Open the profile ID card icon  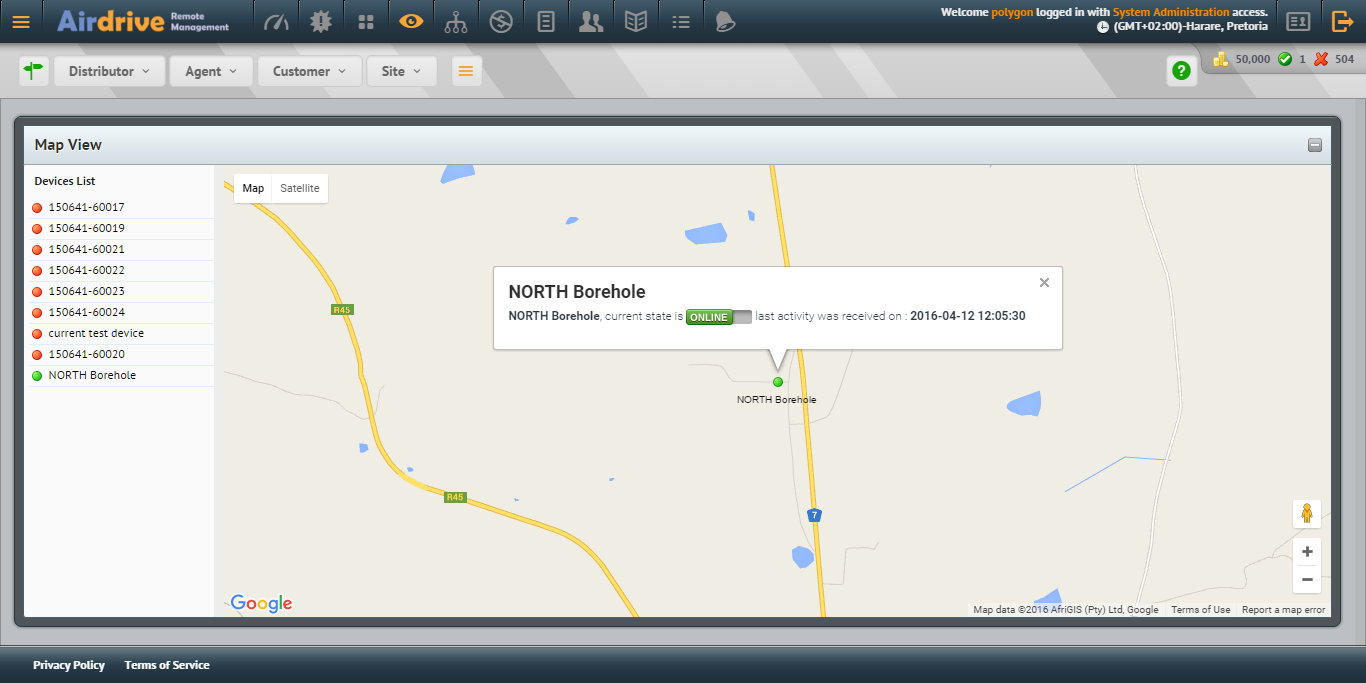[1298, 21]
